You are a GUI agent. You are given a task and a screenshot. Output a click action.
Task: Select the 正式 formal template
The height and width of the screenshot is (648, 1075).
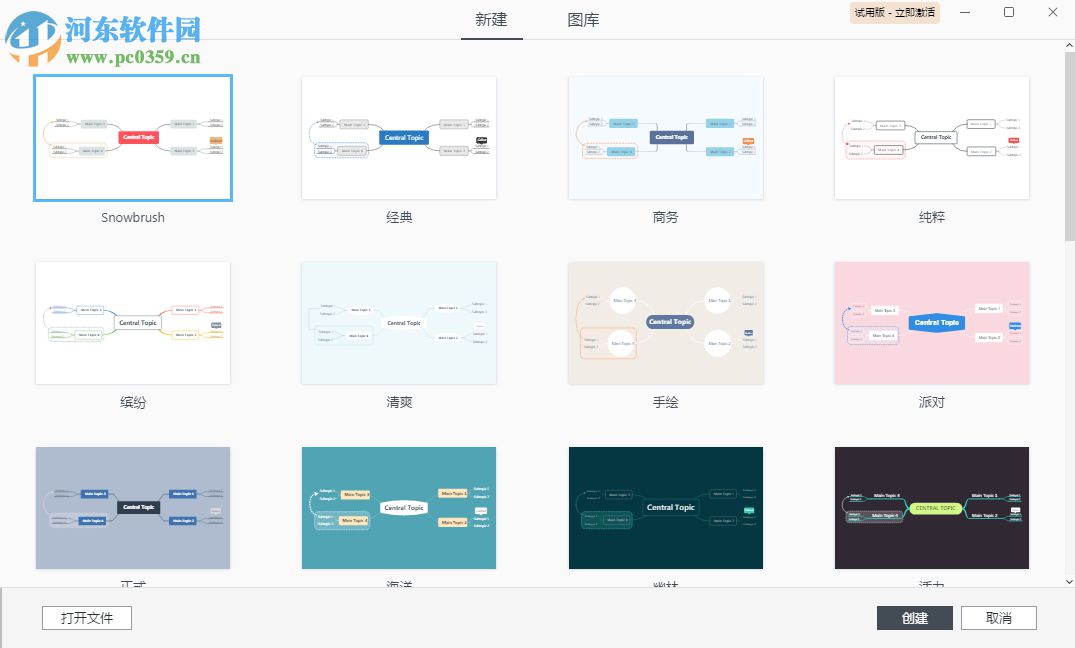pyautogui.click(x=133, y=508)
